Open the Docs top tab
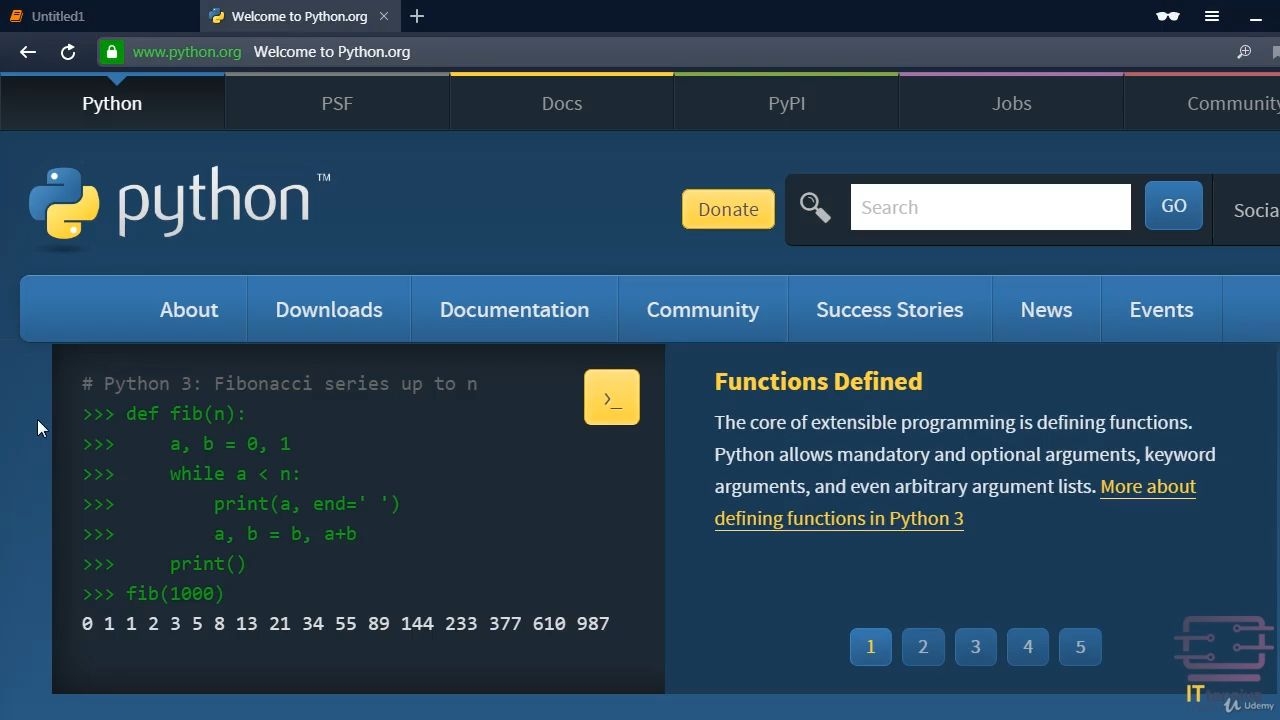Image resolution: width=1280 pixels, height=720 pixels. click(562, 103)
